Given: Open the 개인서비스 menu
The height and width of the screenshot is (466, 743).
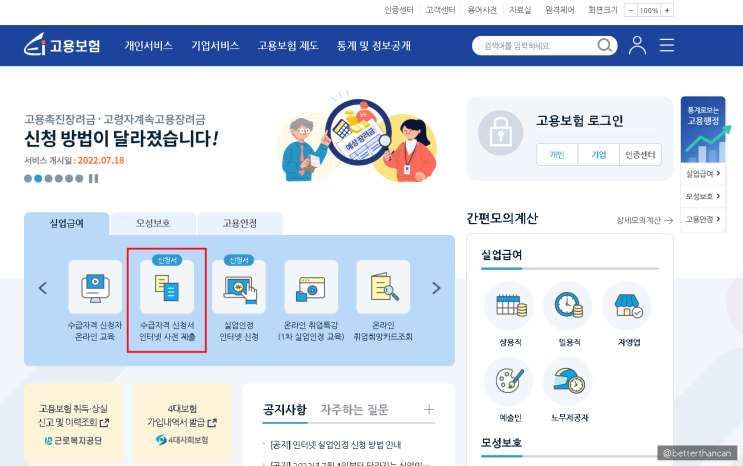Looking at the screenshot, I should click(148, 46).
